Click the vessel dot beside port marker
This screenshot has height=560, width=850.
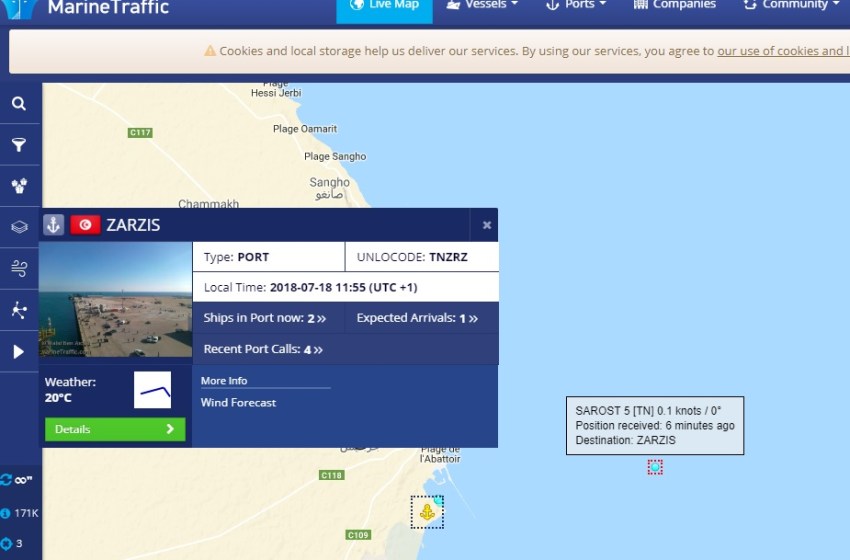click(438, 500)
